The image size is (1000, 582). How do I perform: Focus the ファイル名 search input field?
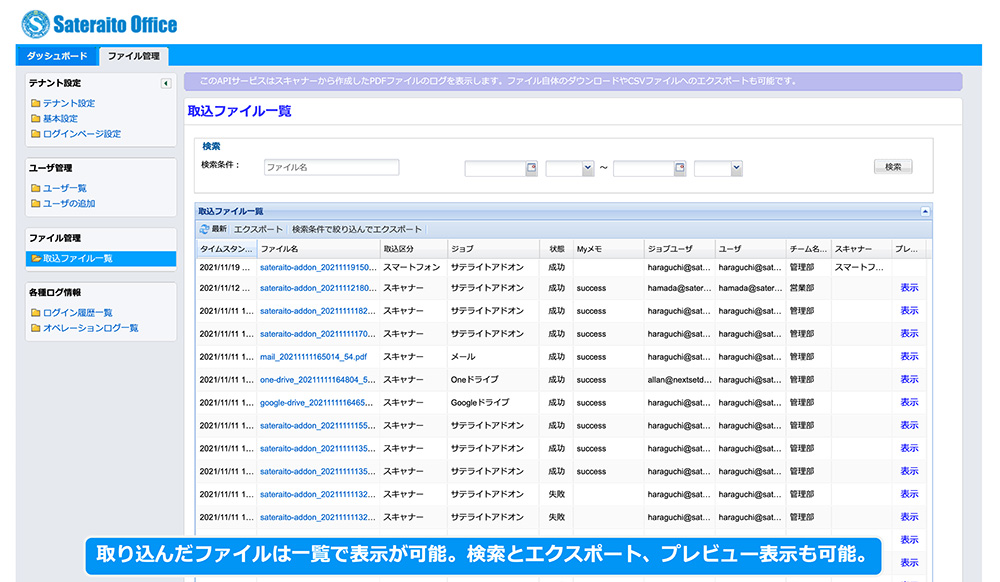[331, 168]
